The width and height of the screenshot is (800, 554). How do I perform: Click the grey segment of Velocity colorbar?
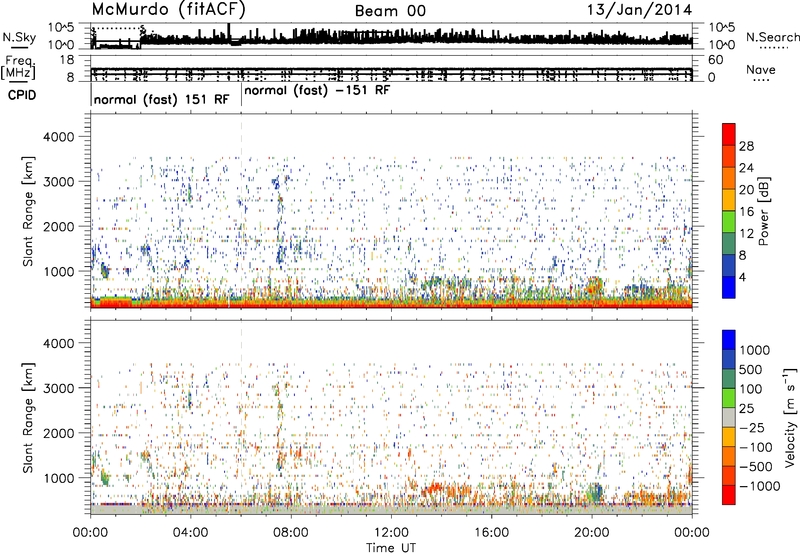[729, 417]
